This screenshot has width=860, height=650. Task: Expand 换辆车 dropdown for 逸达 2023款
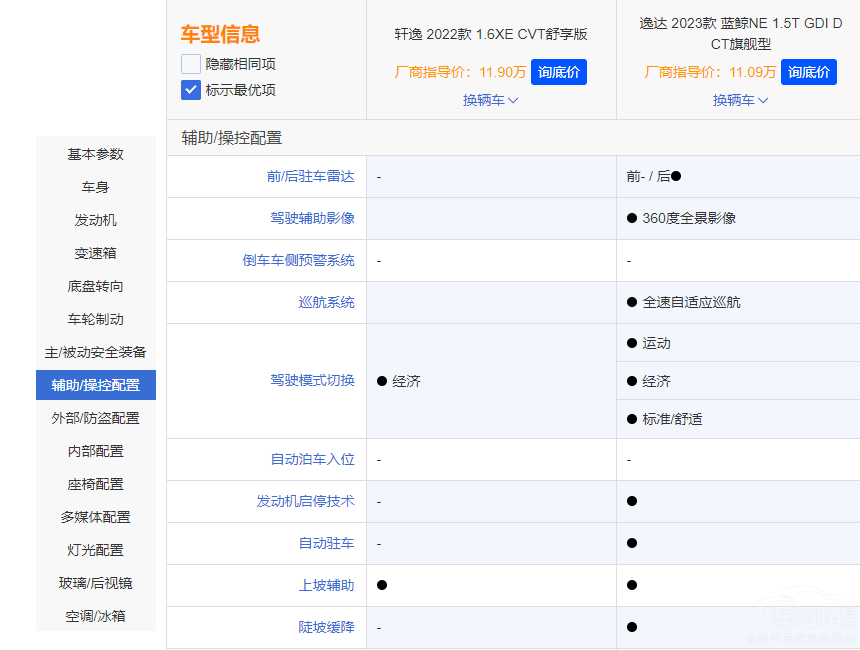pos(740,100)
